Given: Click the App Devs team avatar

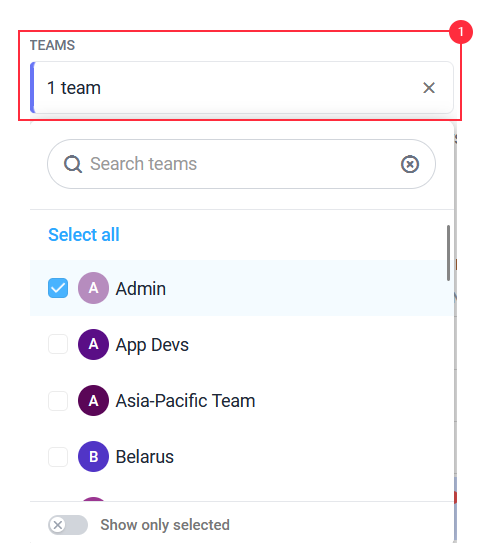Looking at the screenshot, I should pos(93,344).
